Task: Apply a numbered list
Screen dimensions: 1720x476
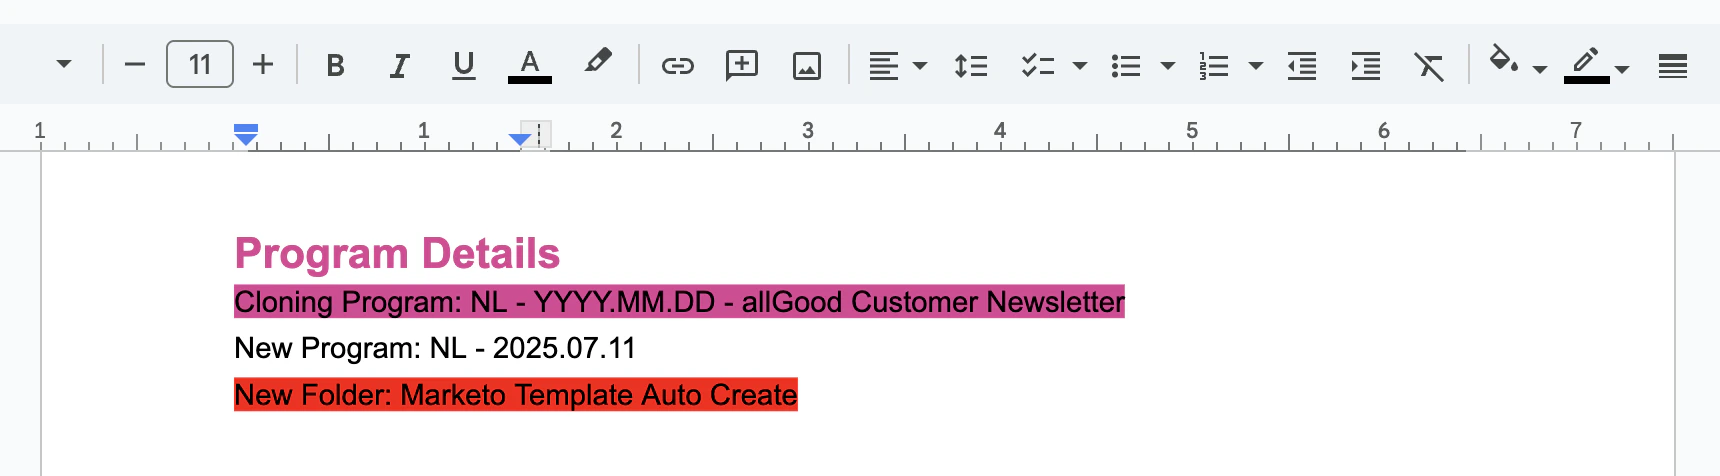Action: [1214, 66]
